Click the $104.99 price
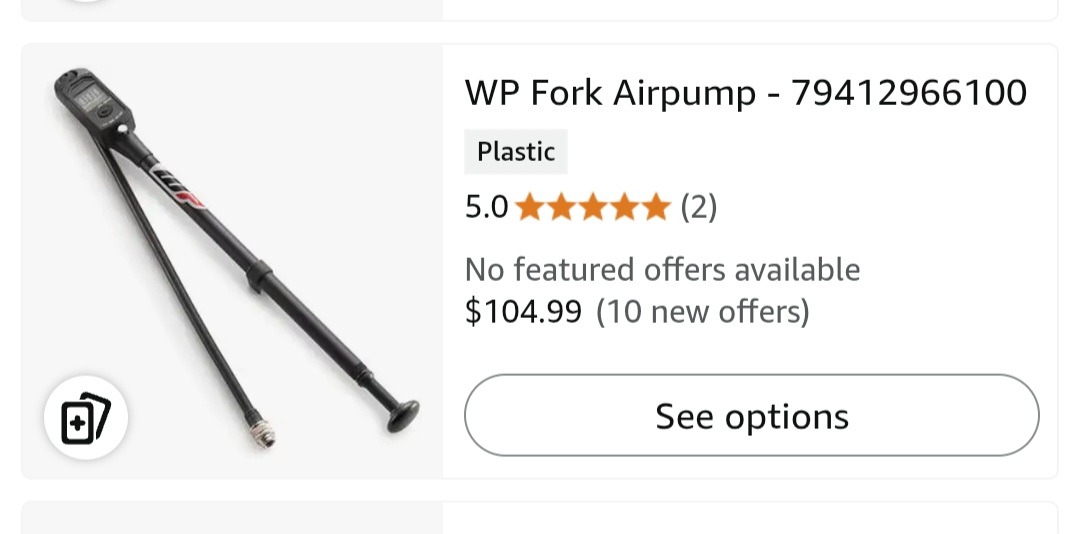 pyautogui.click(x=523, y=312)
